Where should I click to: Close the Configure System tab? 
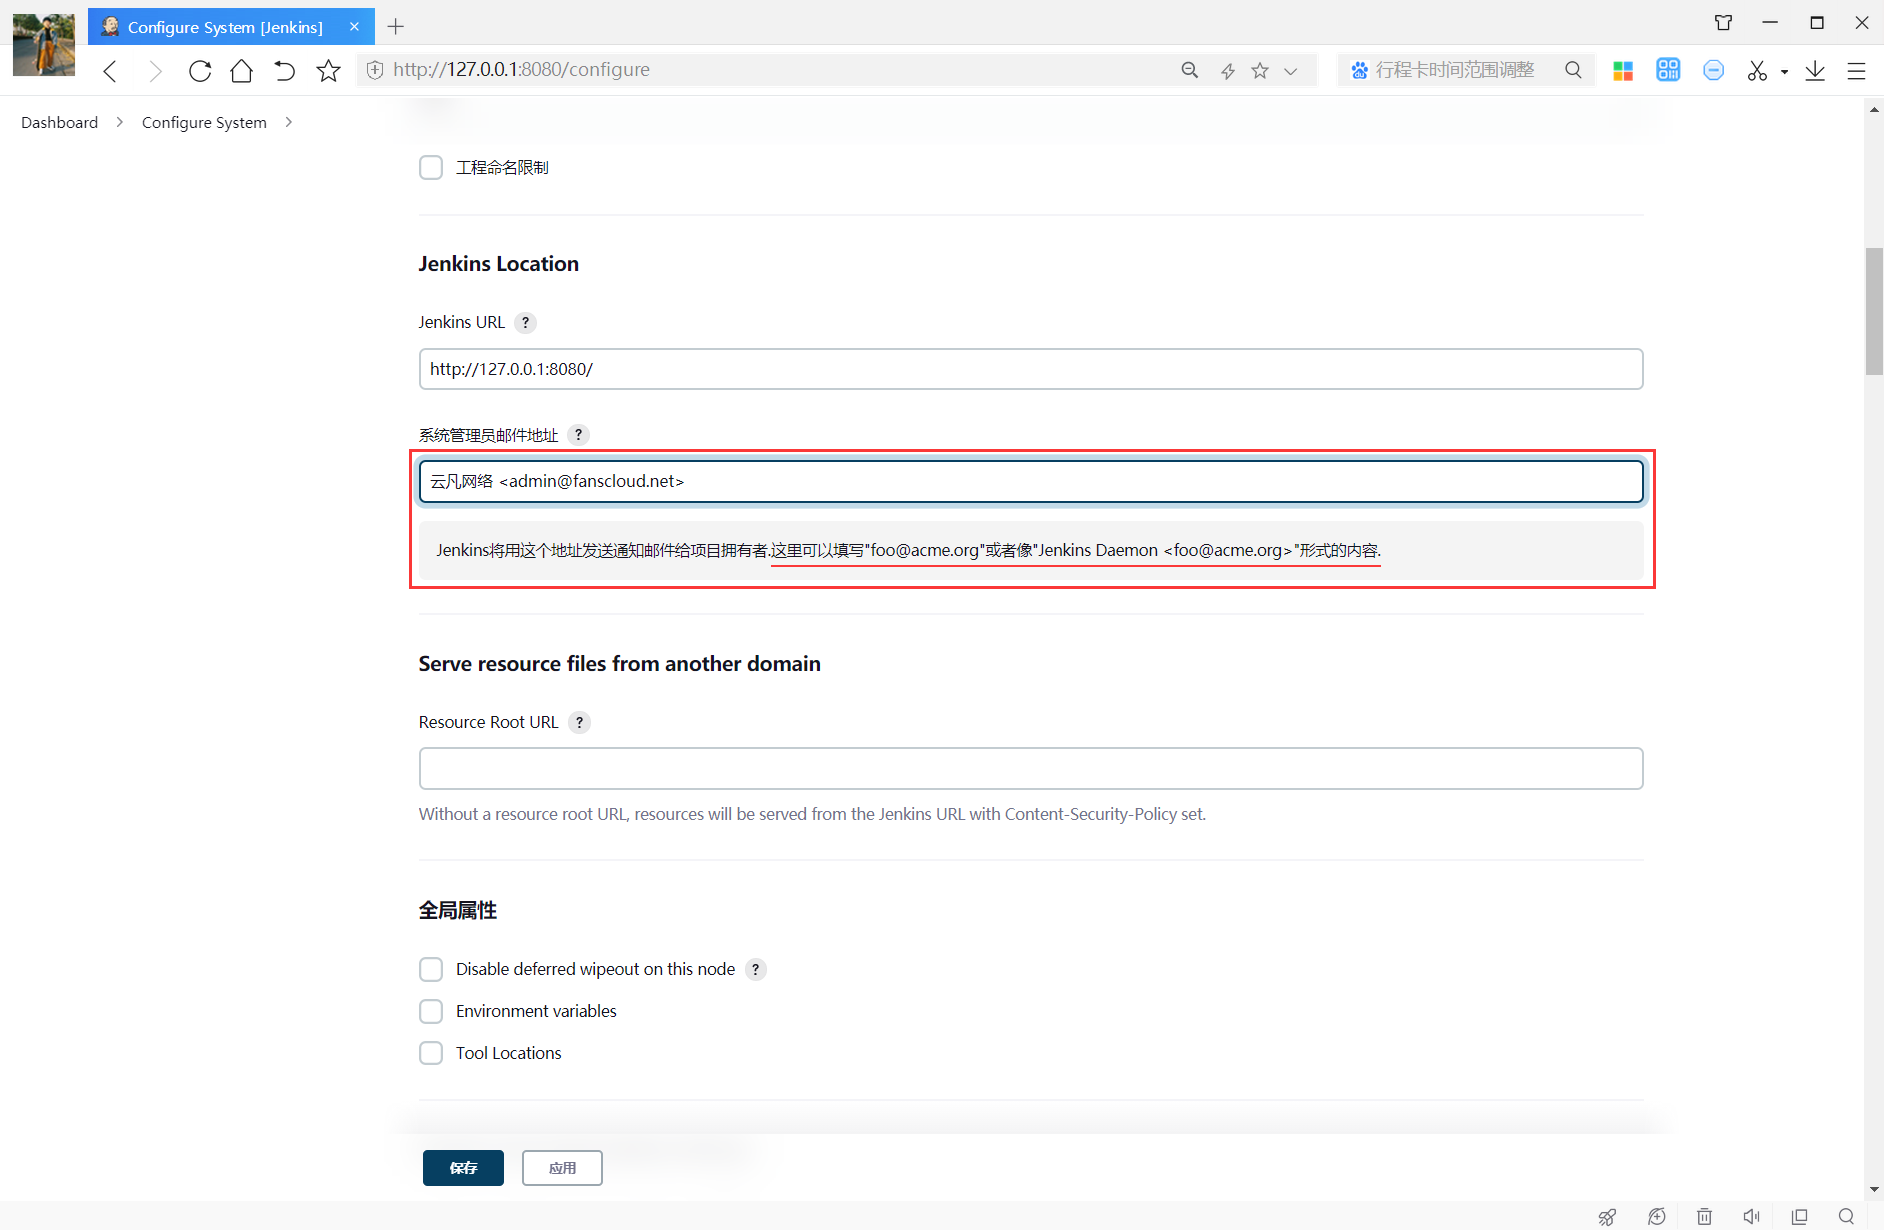click(x=354, y=26)
